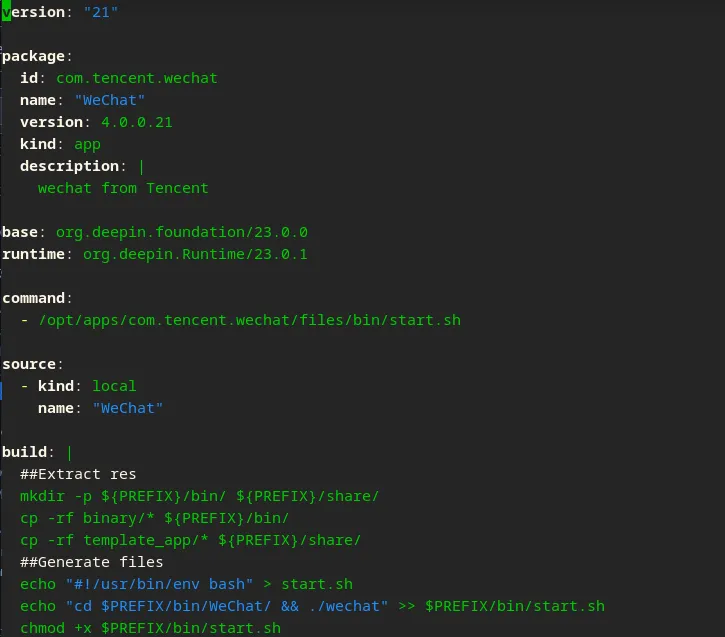This screenshot has width=725, height=637.
Task: Click the ##Generate files comment line
Action: coord(92,562)
